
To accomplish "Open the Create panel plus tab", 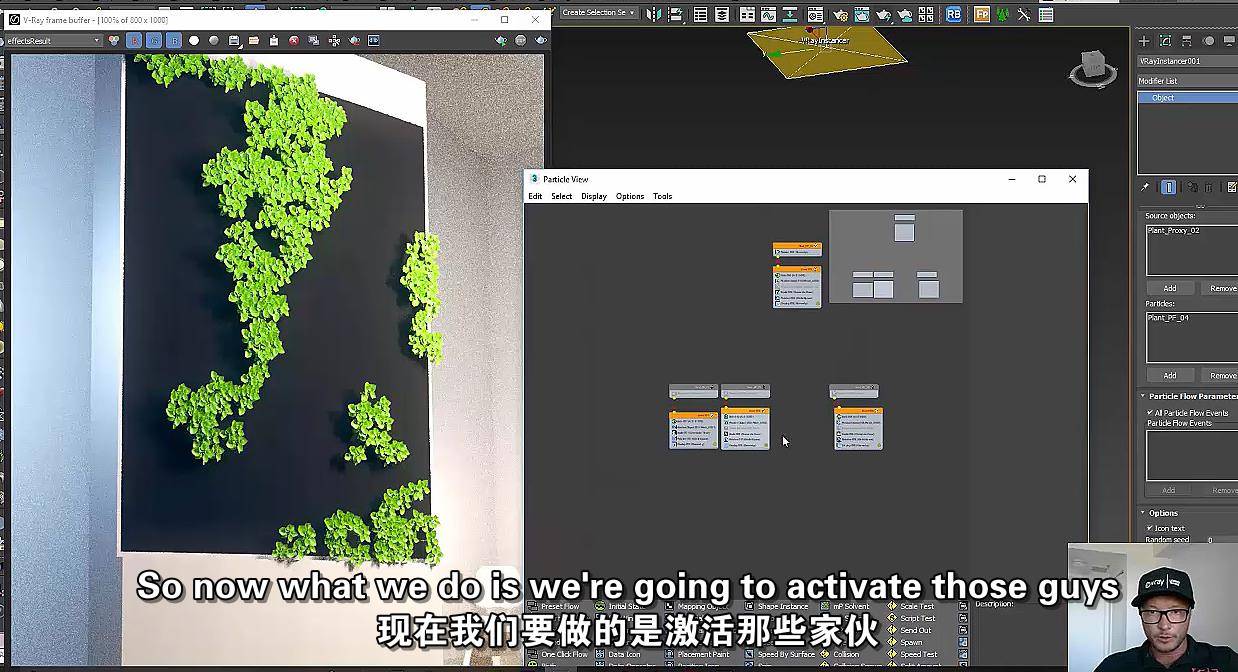I will [1144, 41].
